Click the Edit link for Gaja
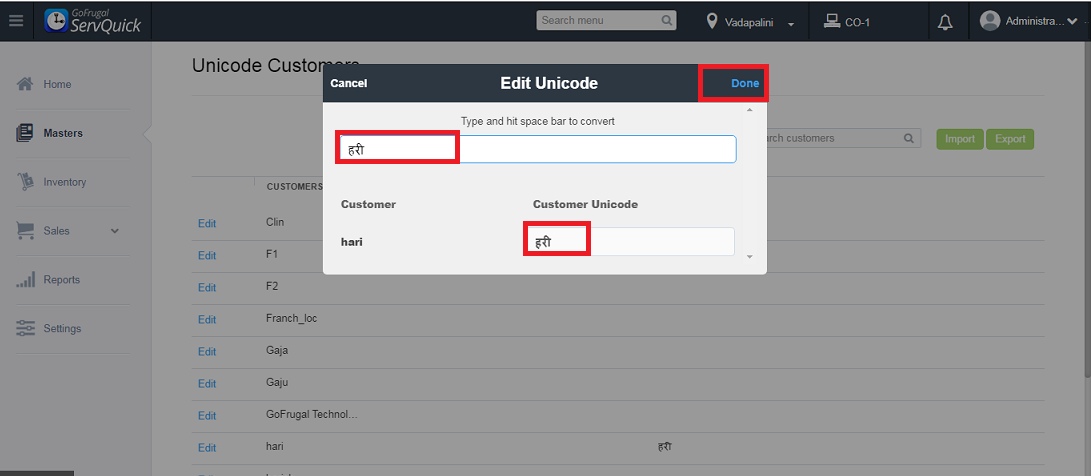 (207, 351)
